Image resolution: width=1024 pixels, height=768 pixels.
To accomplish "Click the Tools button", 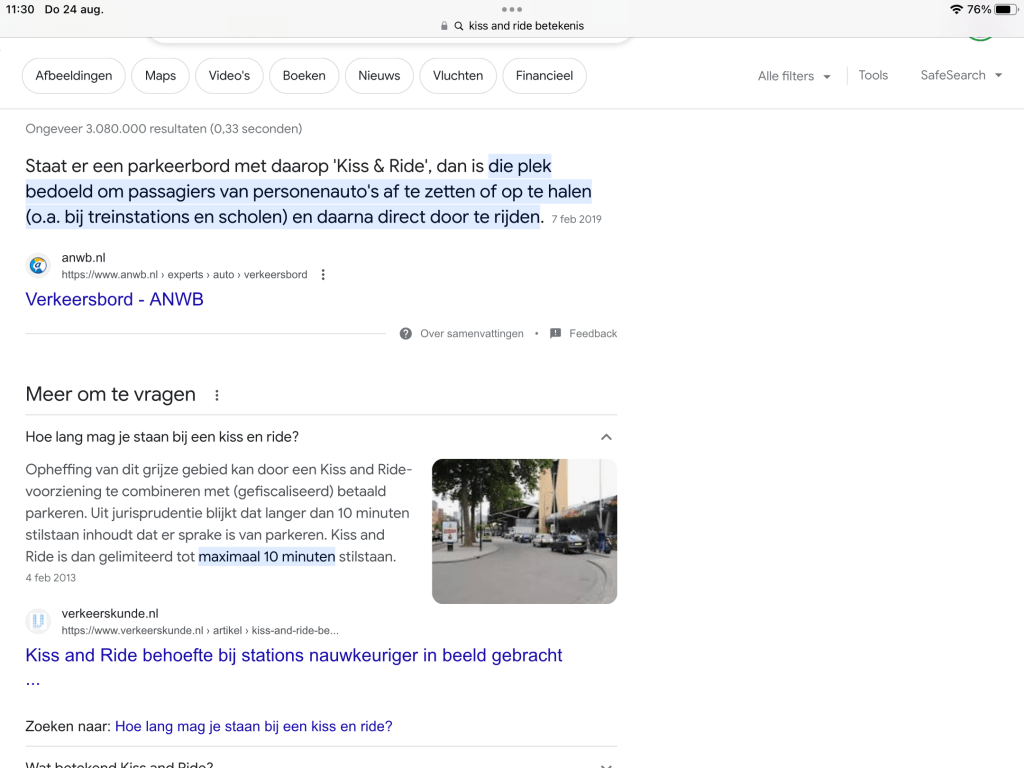I will (x=873, y=75).
